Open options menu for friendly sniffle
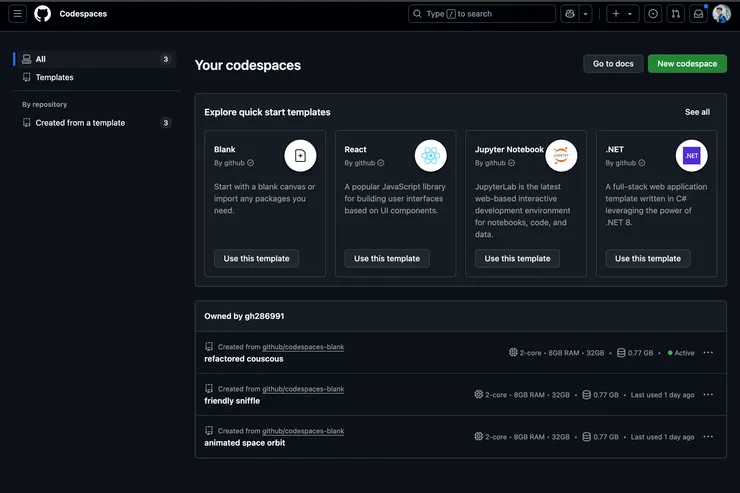Screen dimensions: 740x493 [708, 395]
